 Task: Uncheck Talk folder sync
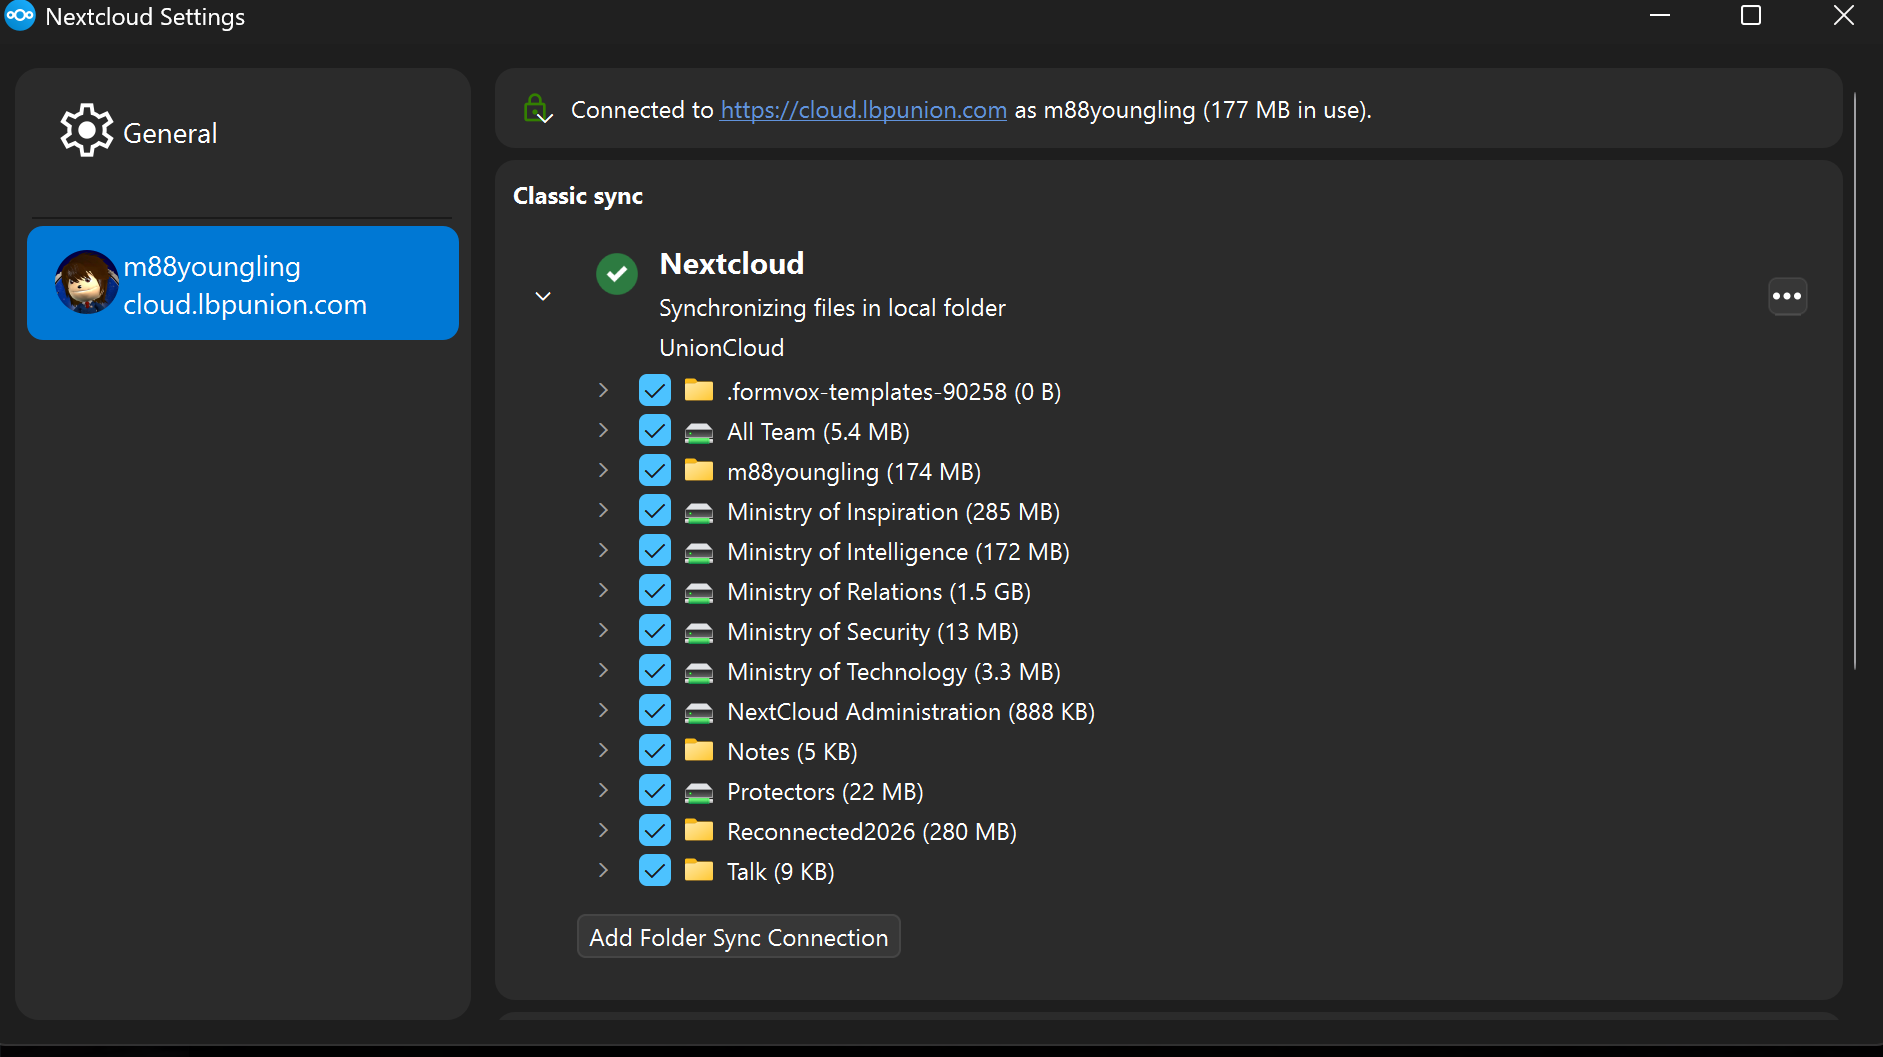(x=655, y=870)
